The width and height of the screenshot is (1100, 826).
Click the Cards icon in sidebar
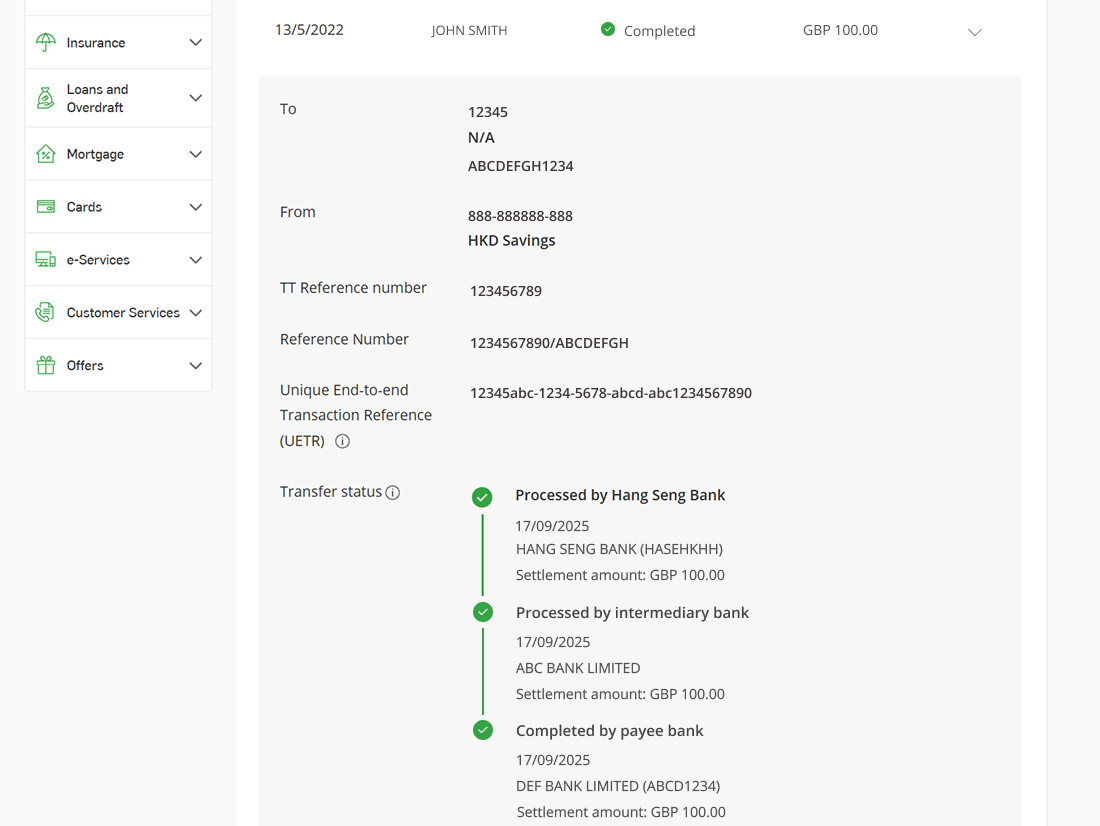click(x=46, y=207)
